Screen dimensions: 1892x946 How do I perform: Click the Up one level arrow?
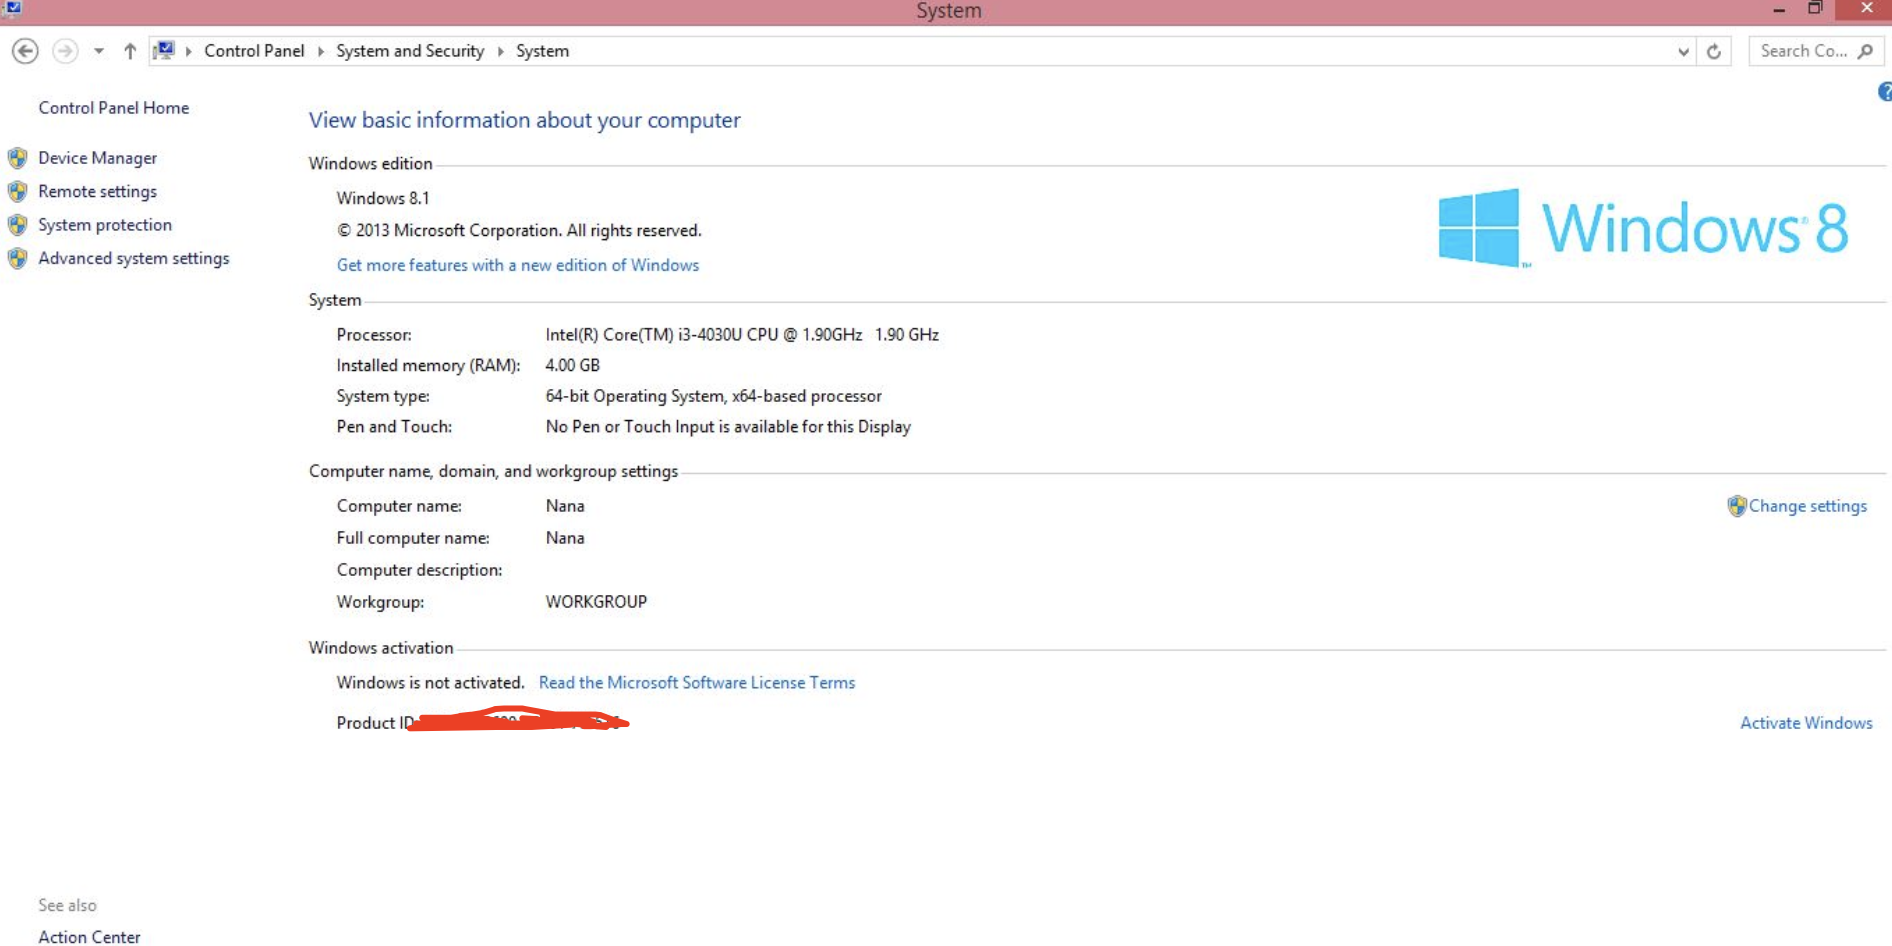(x=130, y=51)
